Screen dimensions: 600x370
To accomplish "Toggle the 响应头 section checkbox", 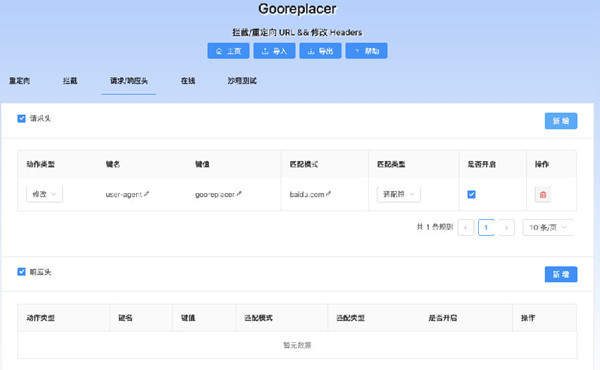I will [21, 272].
